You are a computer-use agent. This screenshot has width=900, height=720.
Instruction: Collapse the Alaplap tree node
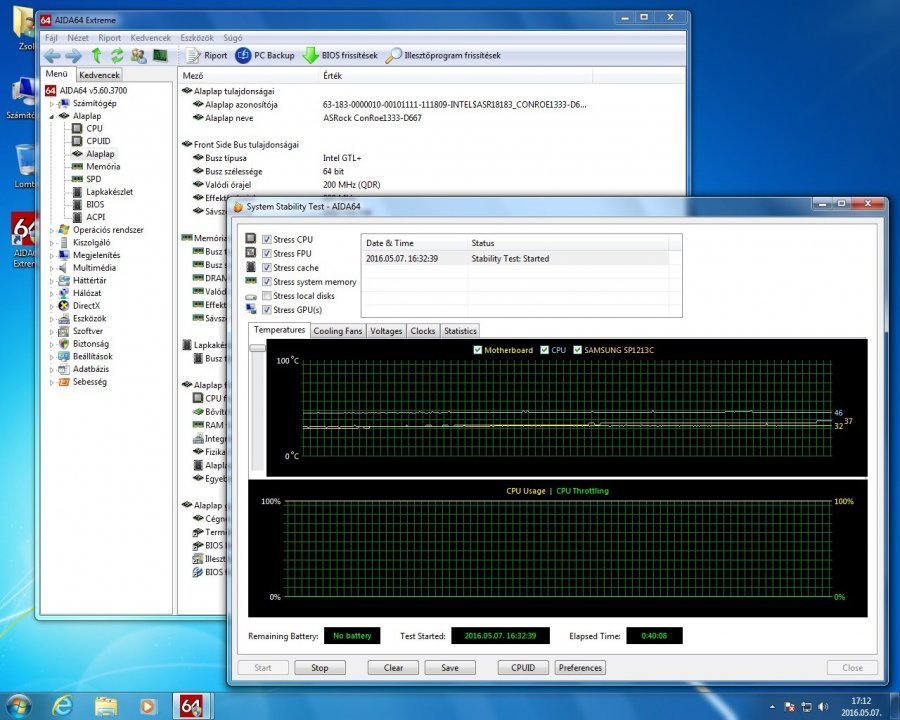(52, 117)
